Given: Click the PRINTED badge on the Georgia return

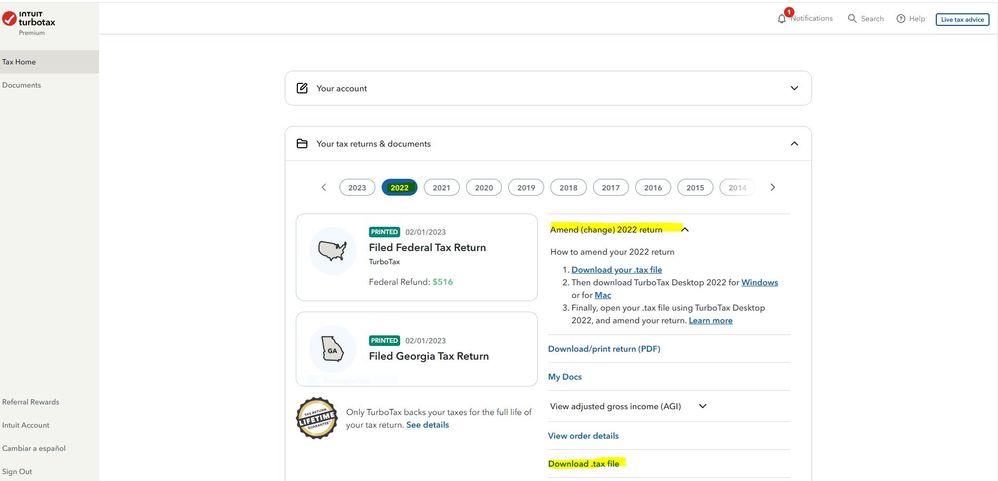Looking at the screenshot, I should point(384,340).
